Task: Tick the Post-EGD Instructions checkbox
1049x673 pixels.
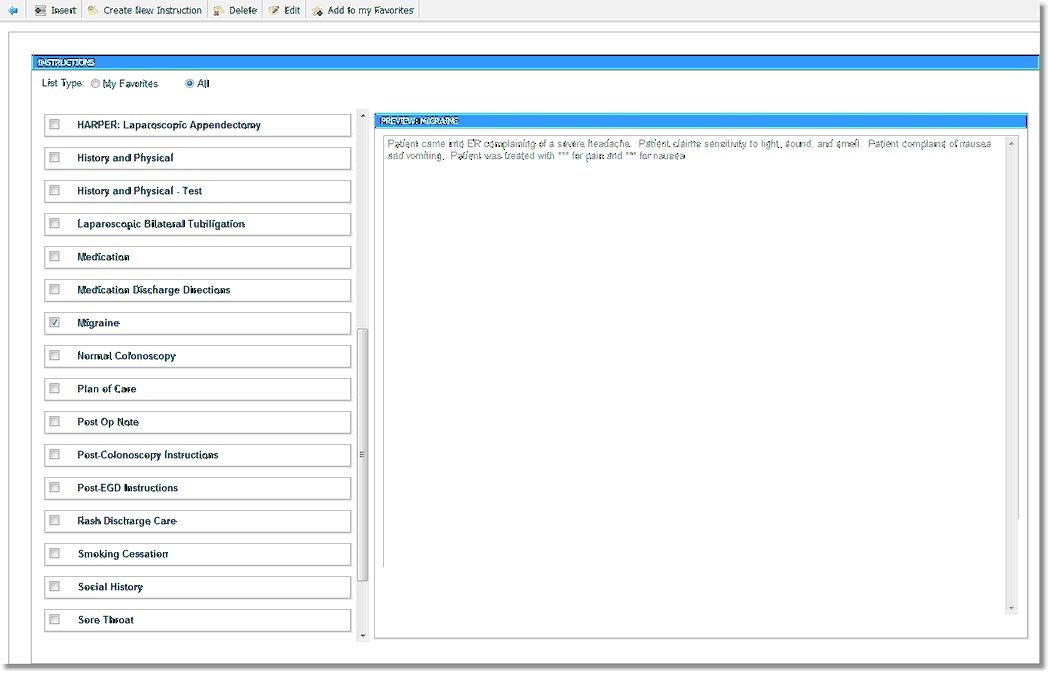Action: [55, 488]
